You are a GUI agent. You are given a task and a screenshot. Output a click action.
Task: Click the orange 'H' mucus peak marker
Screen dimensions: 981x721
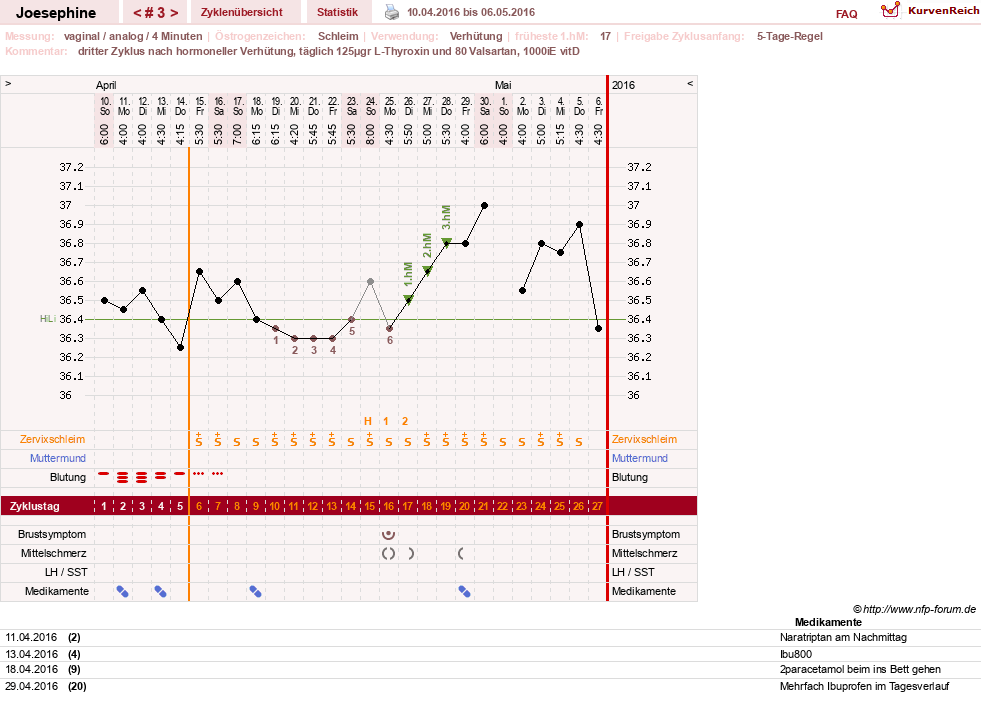[x=368, y=421]
